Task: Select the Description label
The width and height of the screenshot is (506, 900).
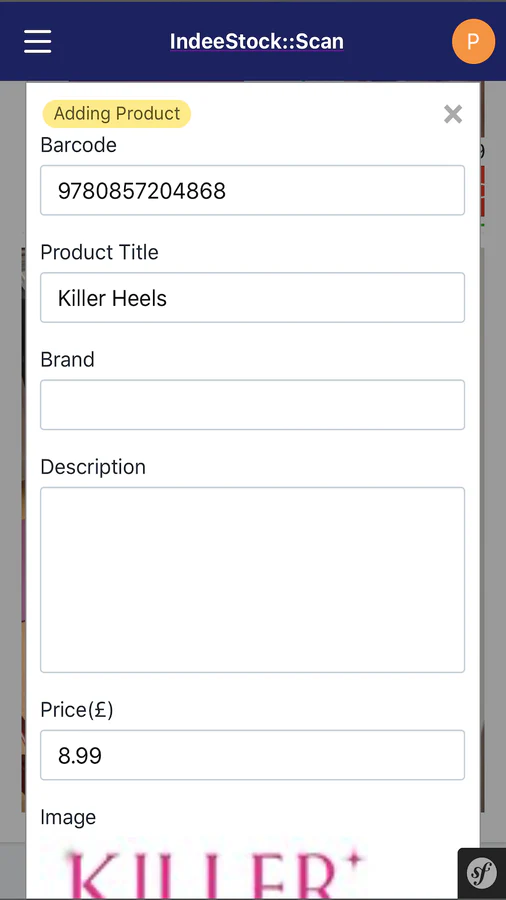Action: [93, 467]
